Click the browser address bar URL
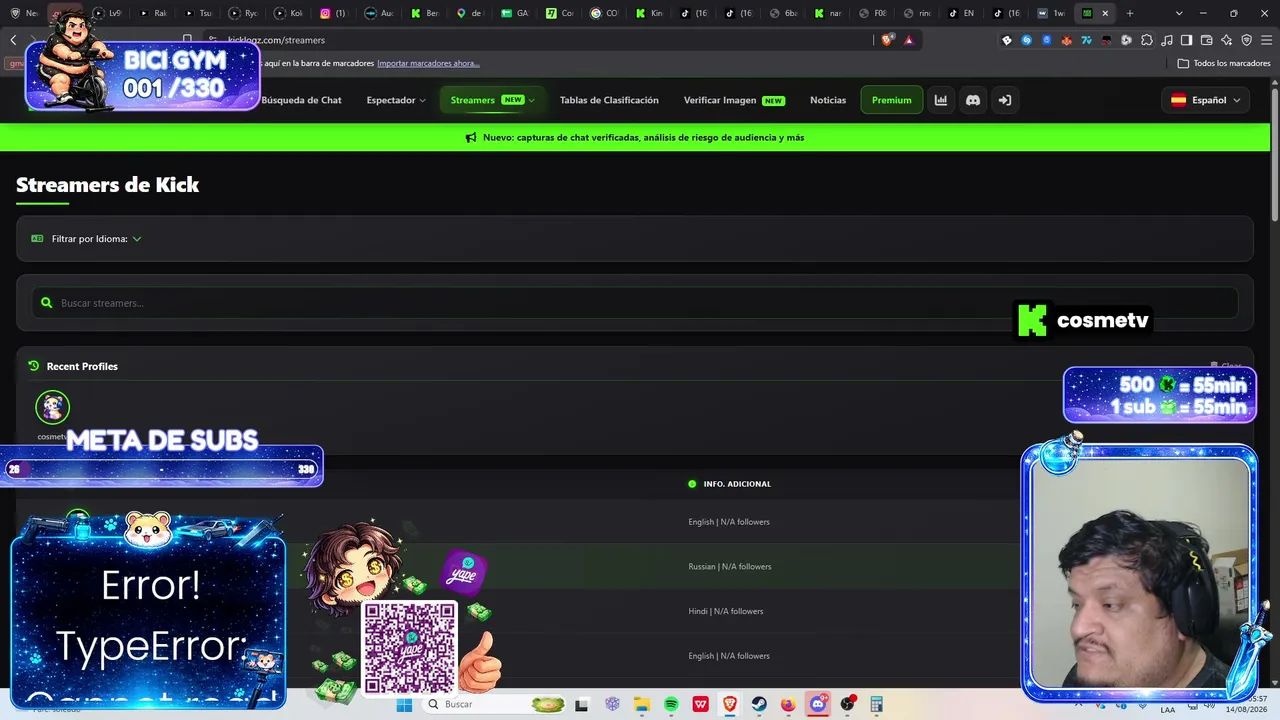This screenshot has width=1280, height=720. 277,40
